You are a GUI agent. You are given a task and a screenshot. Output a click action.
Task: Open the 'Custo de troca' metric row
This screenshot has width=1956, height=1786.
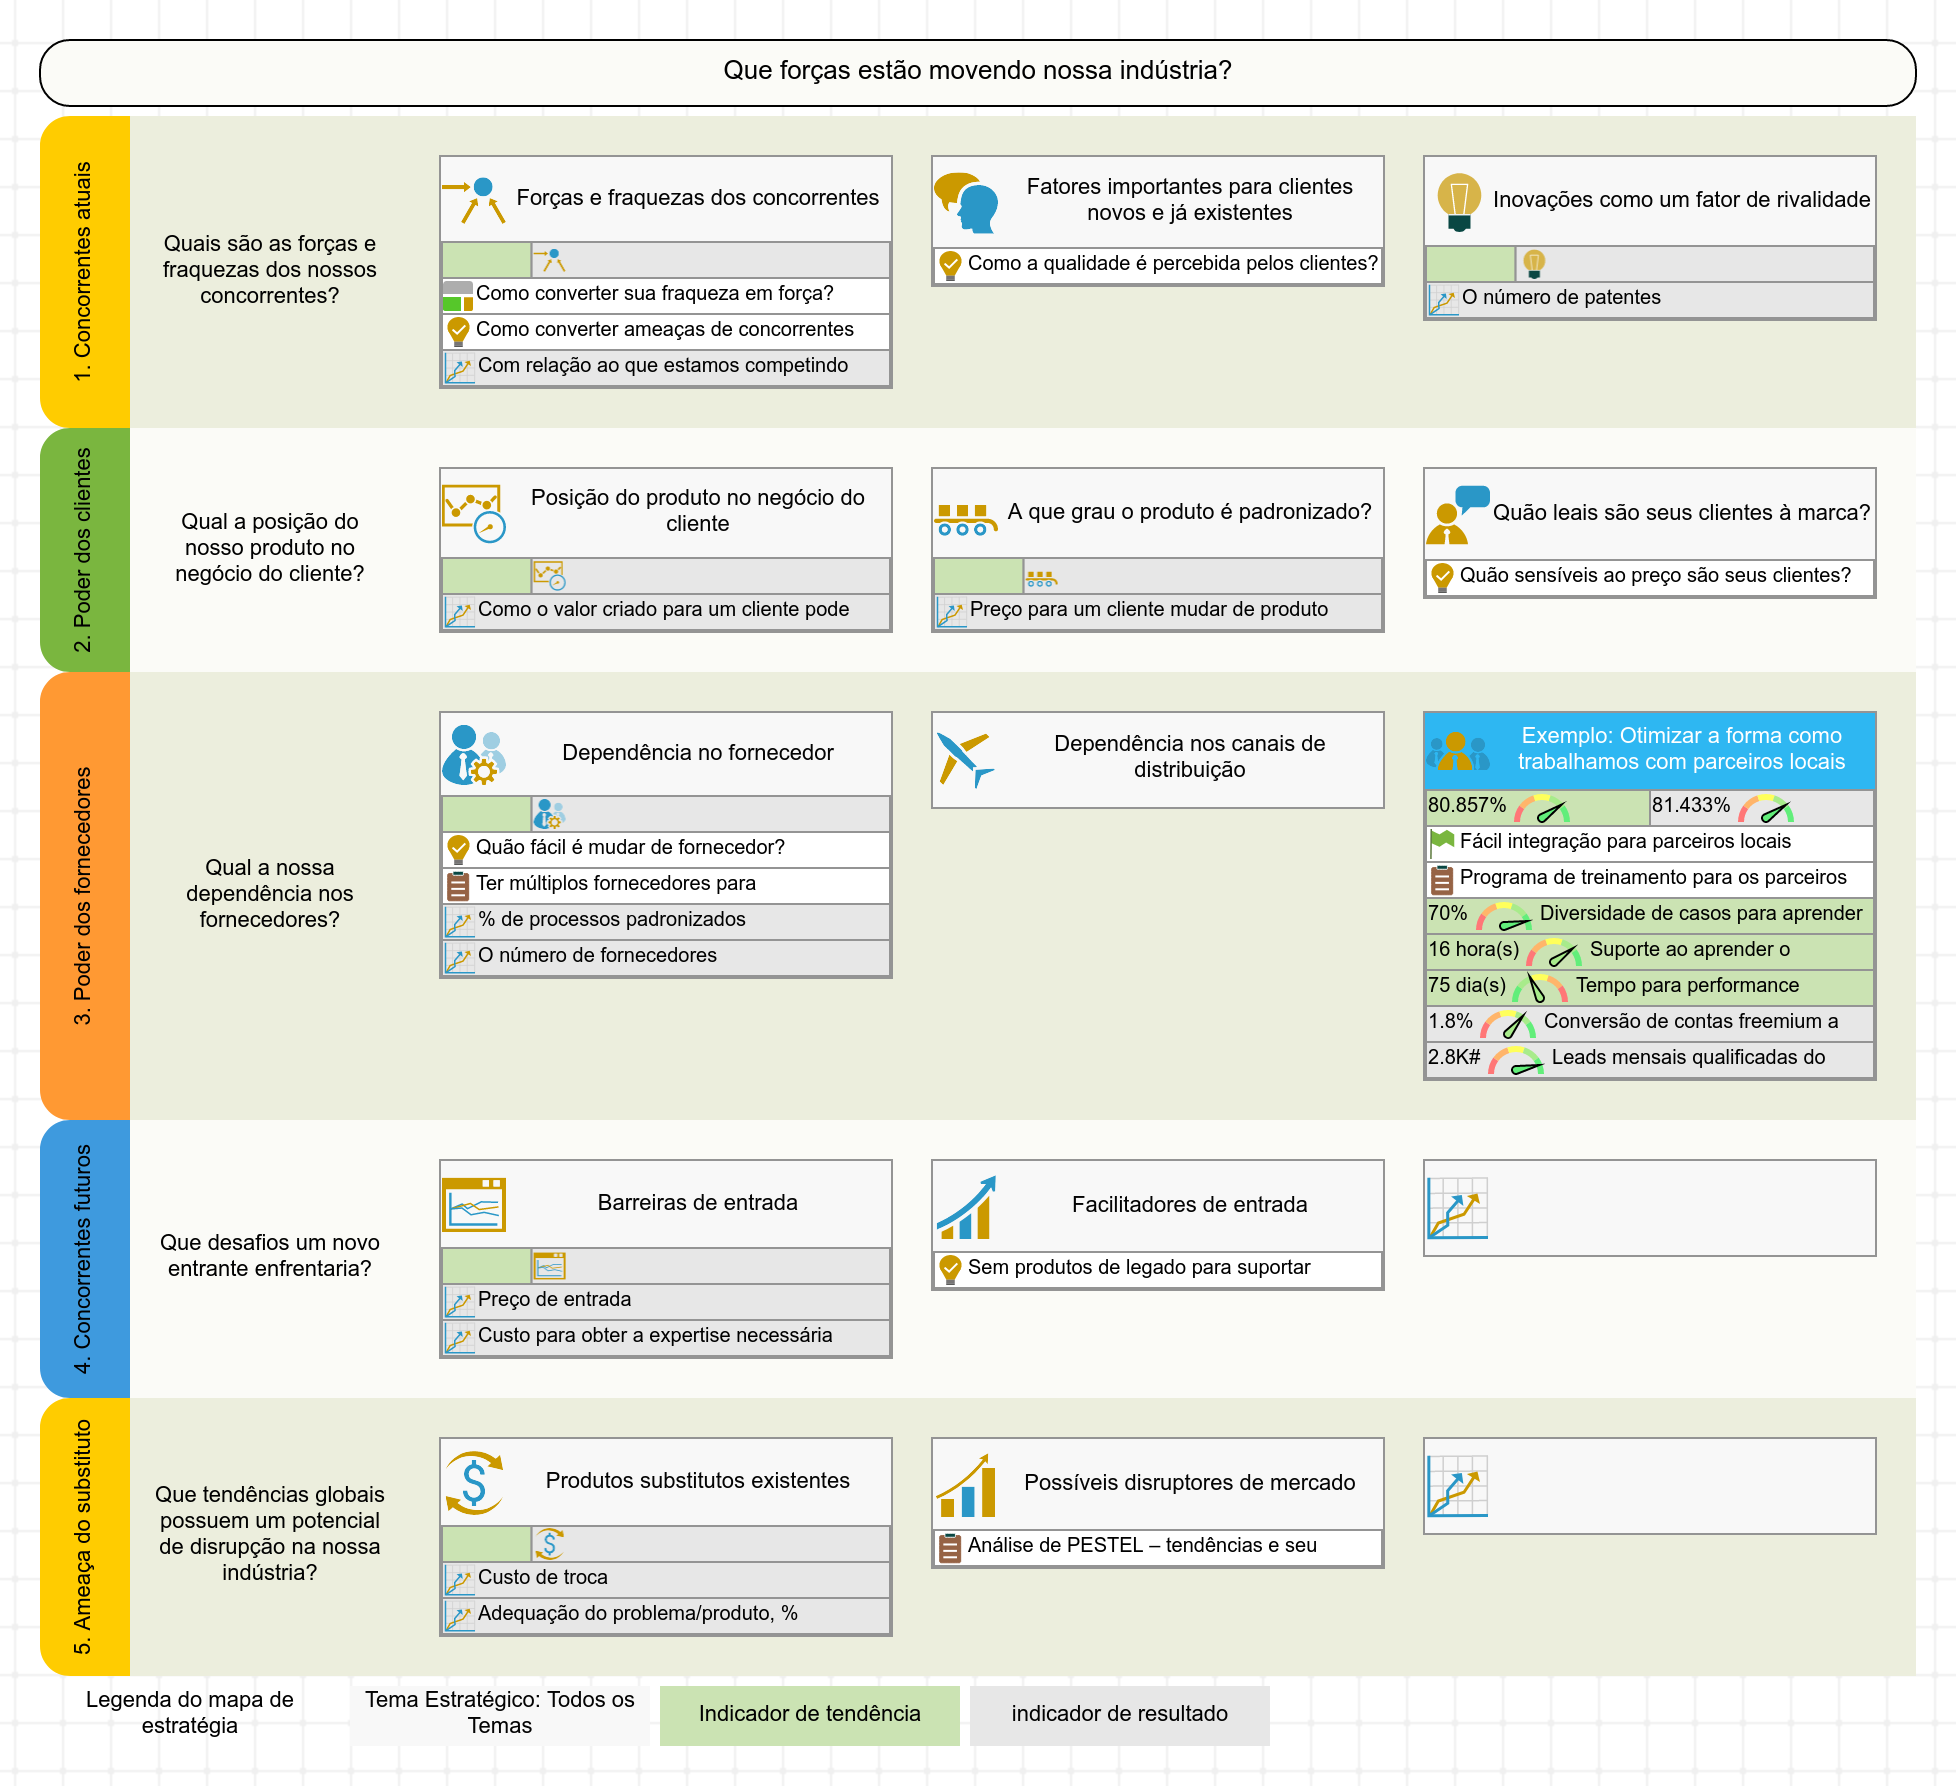coord(666,1579)
